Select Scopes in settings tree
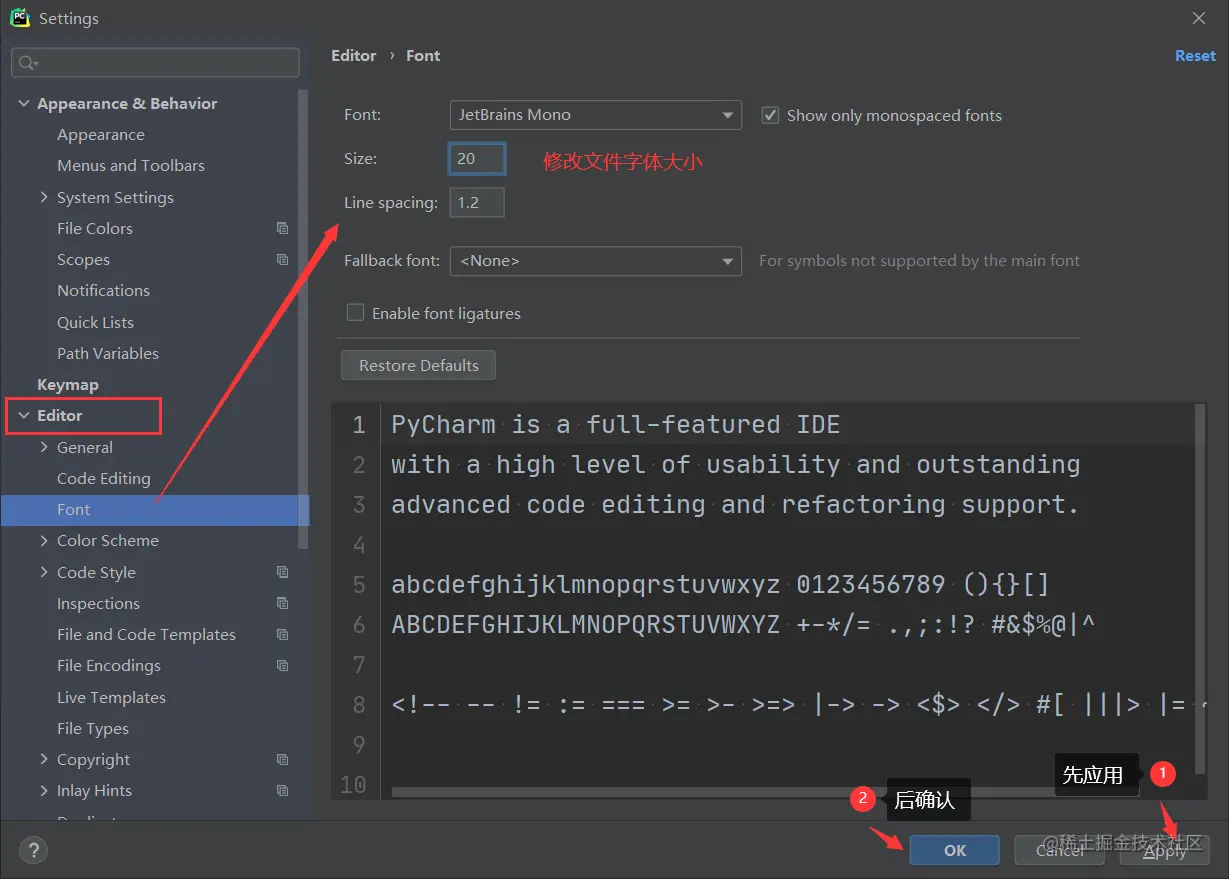This screenshot has height=879, width=1229. click(x=83, y=259)
